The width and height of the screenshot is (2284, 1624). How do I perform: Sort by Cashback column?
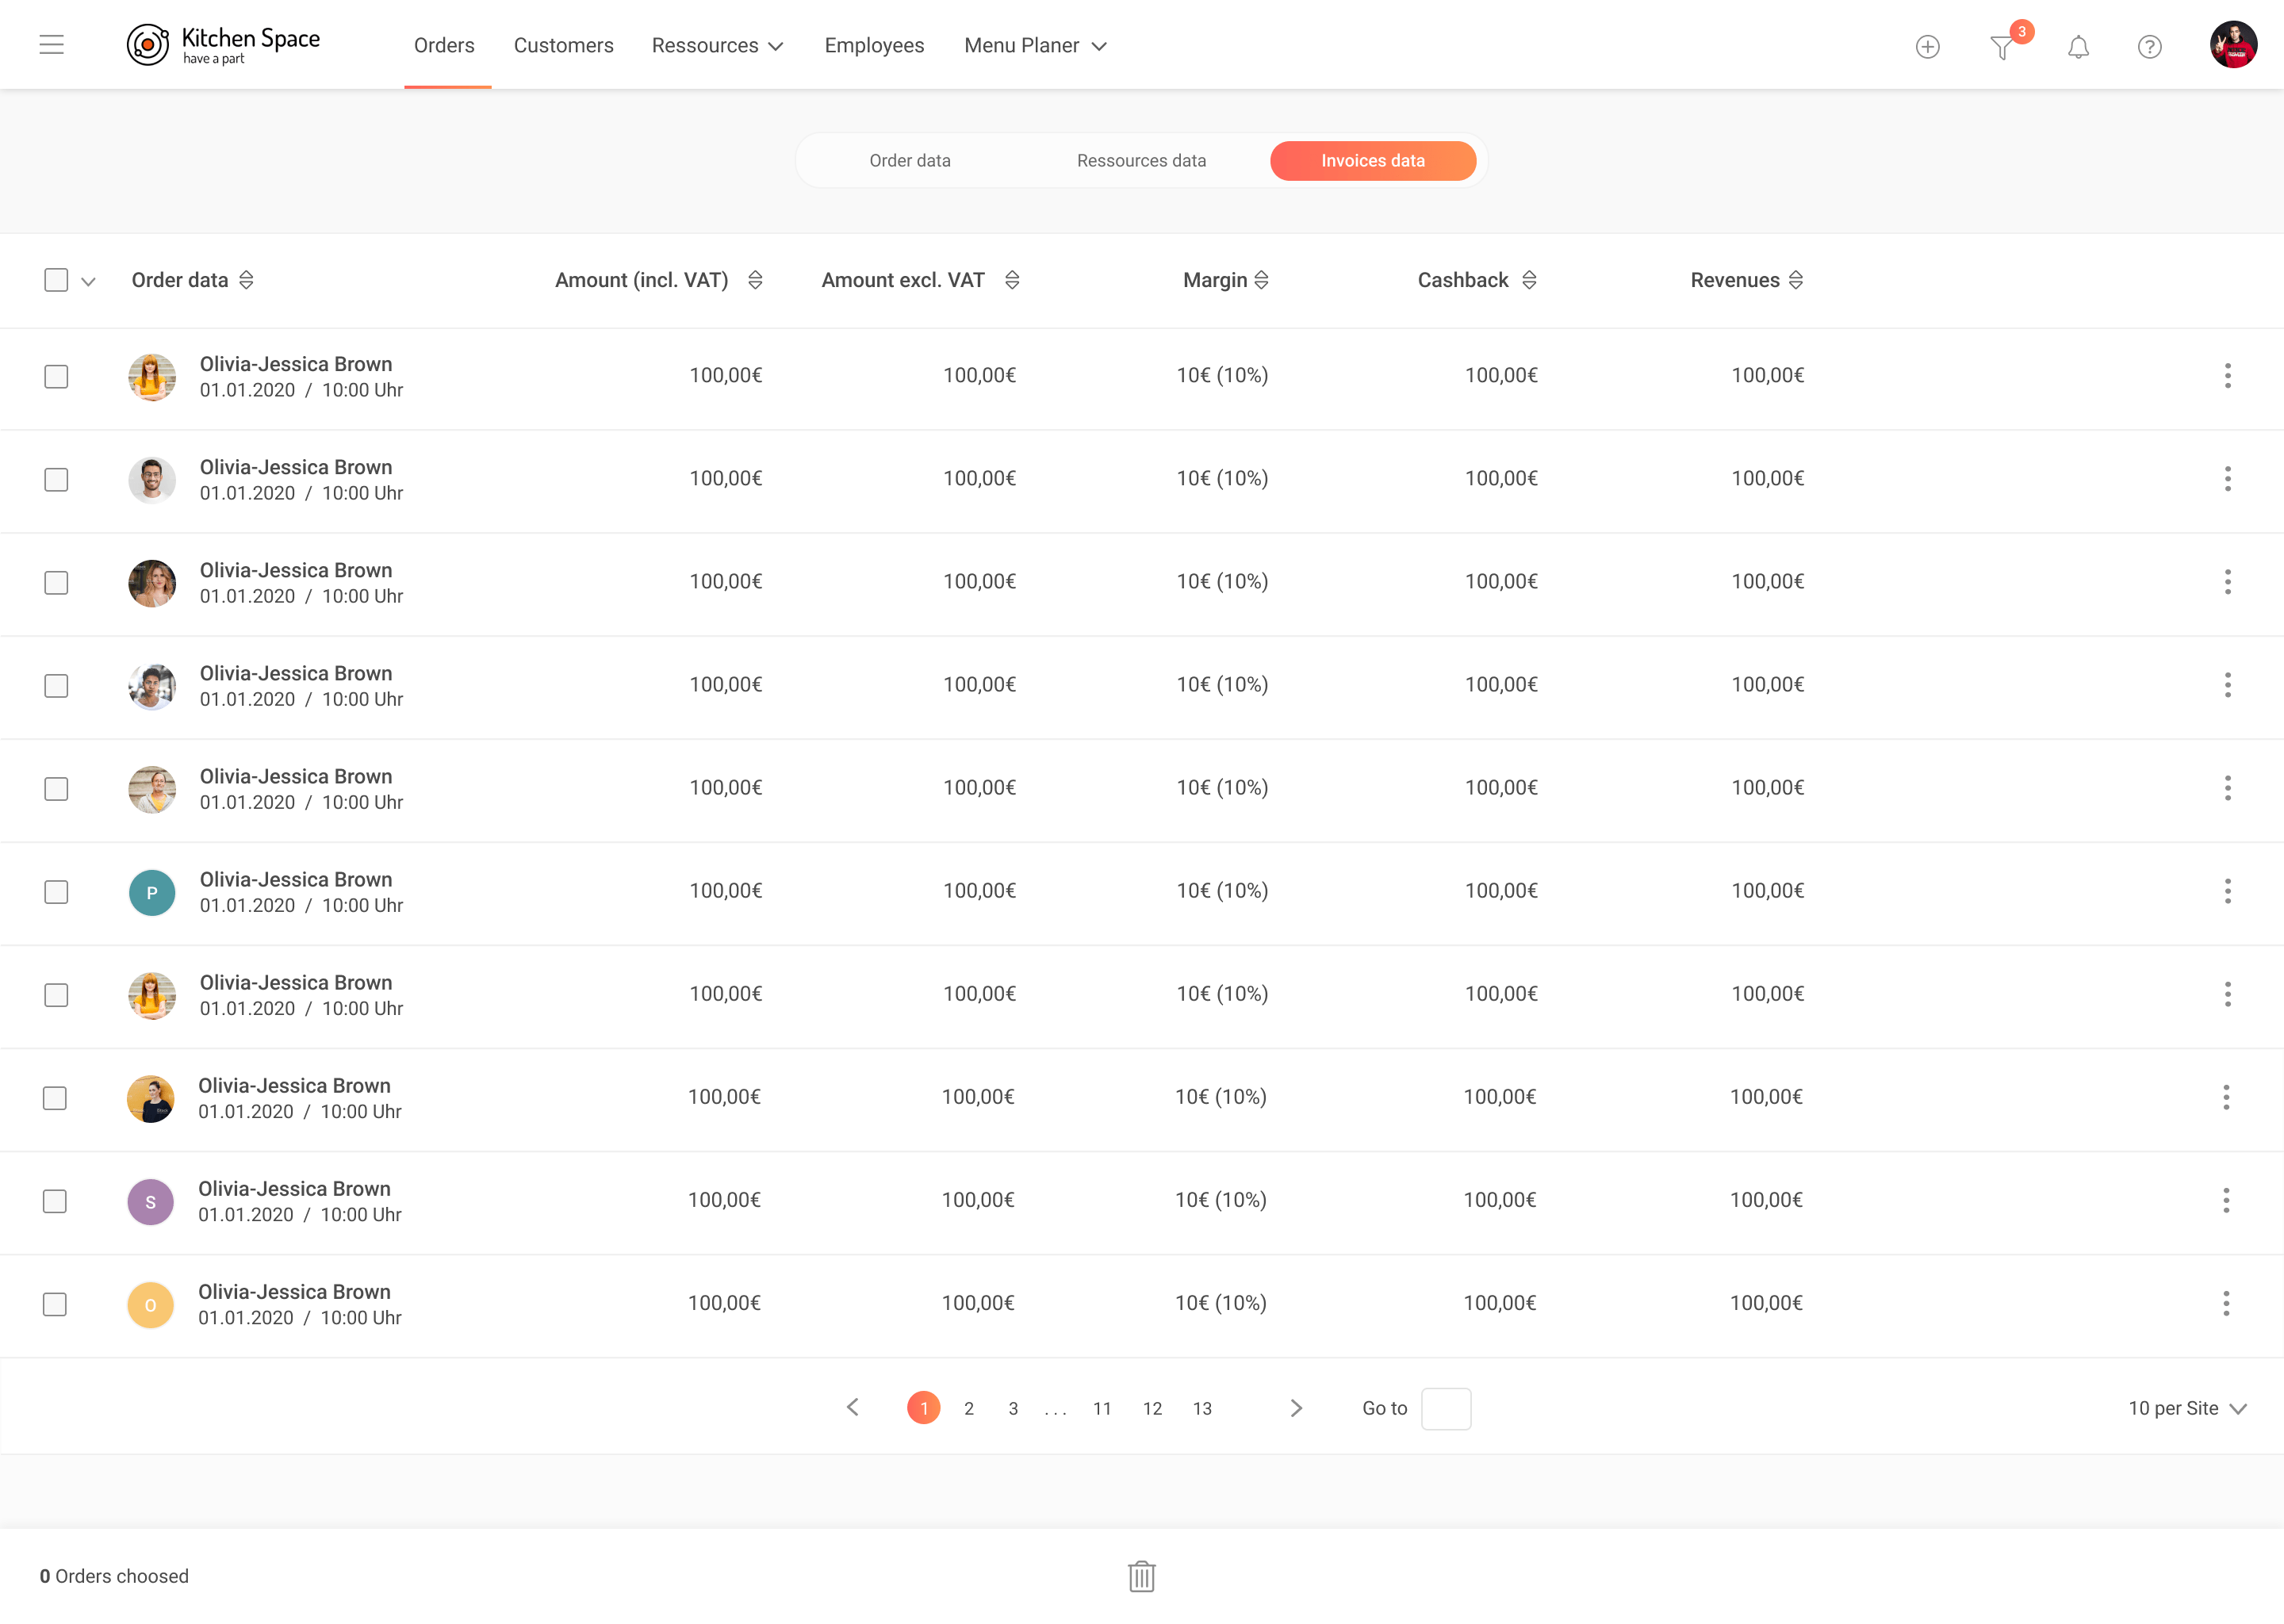coord(1529,280)
